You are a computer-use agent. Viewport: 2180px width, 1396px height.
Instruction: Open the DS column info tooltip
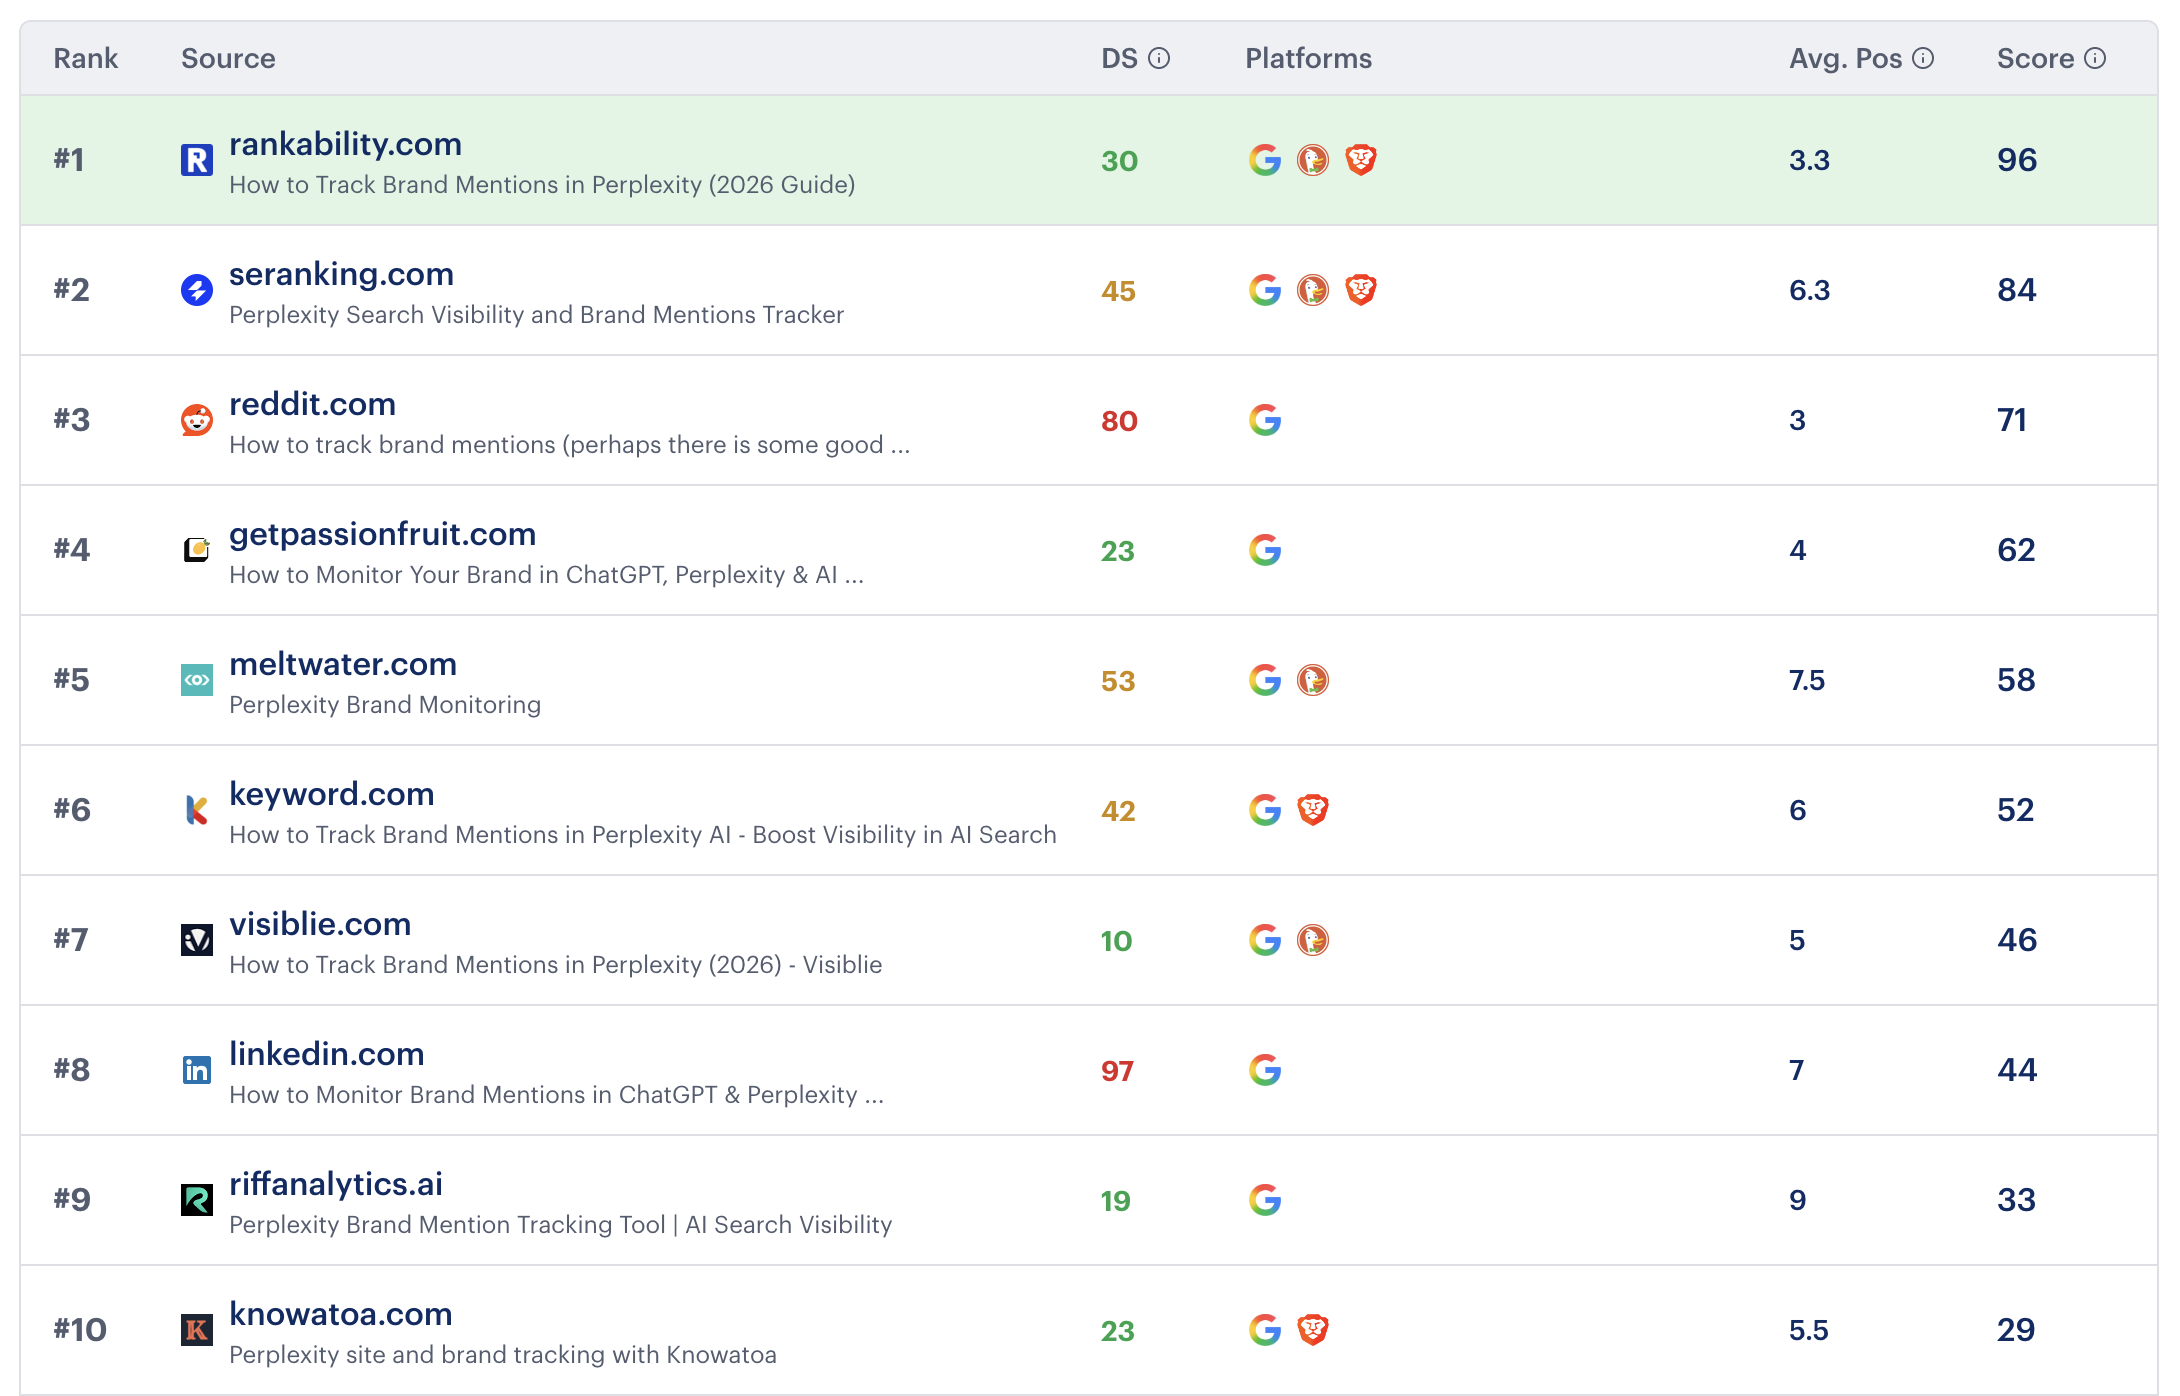click(x=1159, y=58)
